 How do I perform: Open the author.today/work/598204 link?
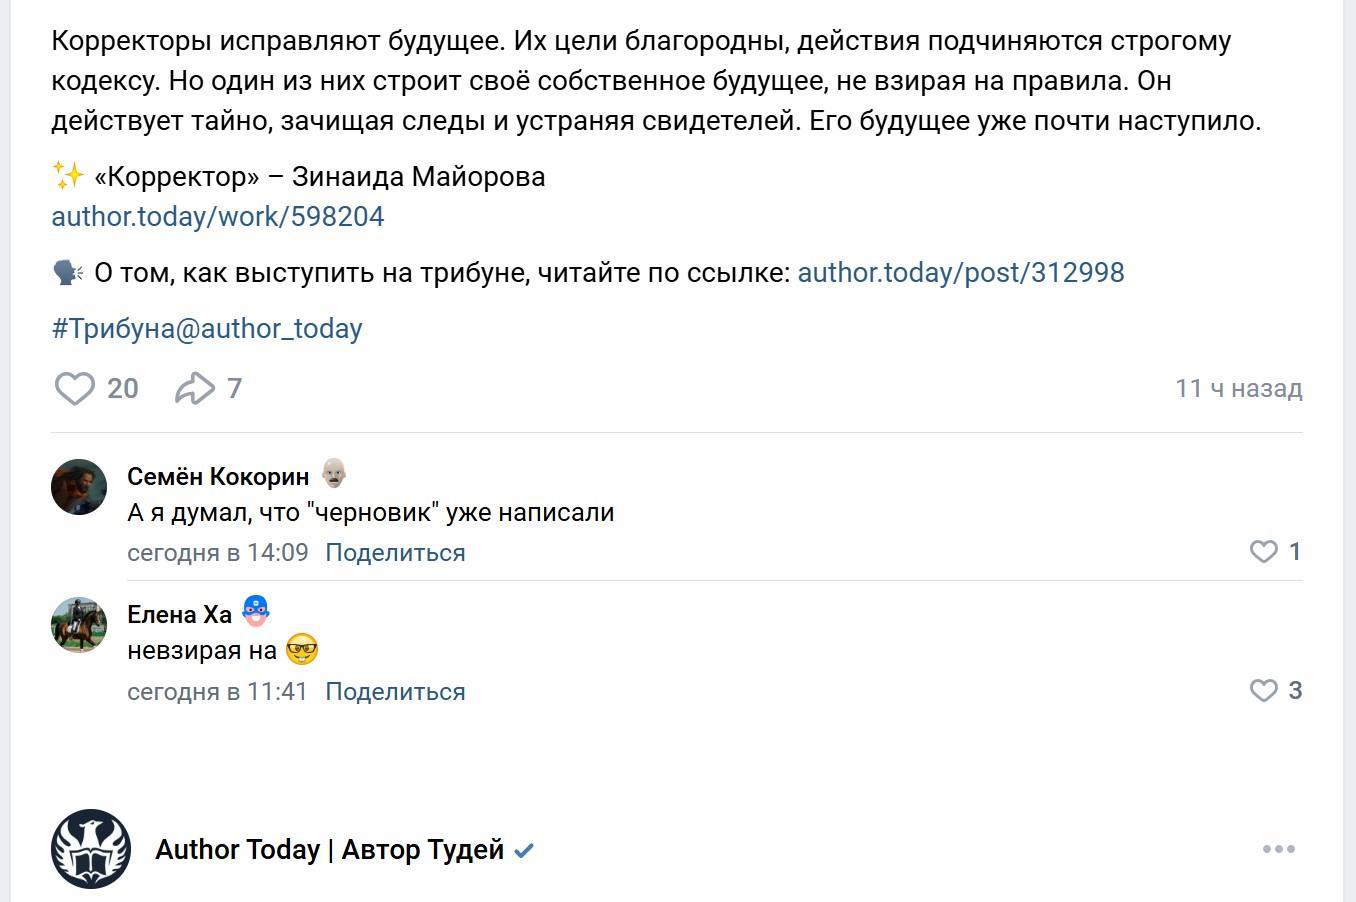click(x=218, y=217)
